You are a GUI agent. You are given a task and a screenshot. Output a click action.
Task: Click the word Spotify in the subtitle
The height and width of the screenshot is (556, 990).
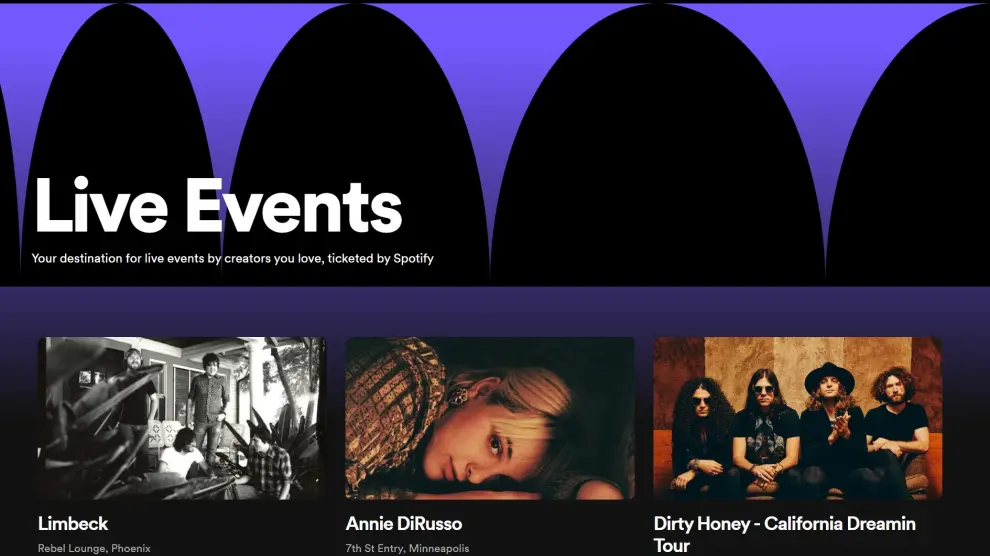tap(414, 258)
